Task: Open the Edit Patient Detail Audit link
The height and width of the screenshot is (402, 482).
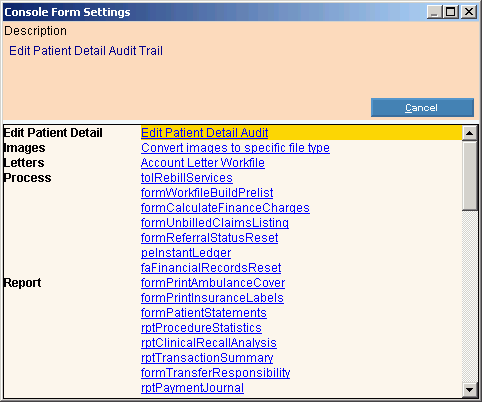Action: [x=204, y=133]
